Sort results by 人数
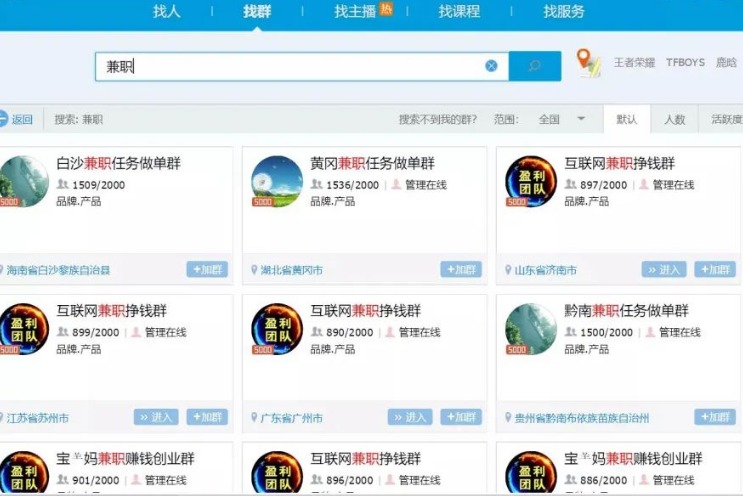The width and height of the screenshot is (743, 496). click(x=675, y=119)
